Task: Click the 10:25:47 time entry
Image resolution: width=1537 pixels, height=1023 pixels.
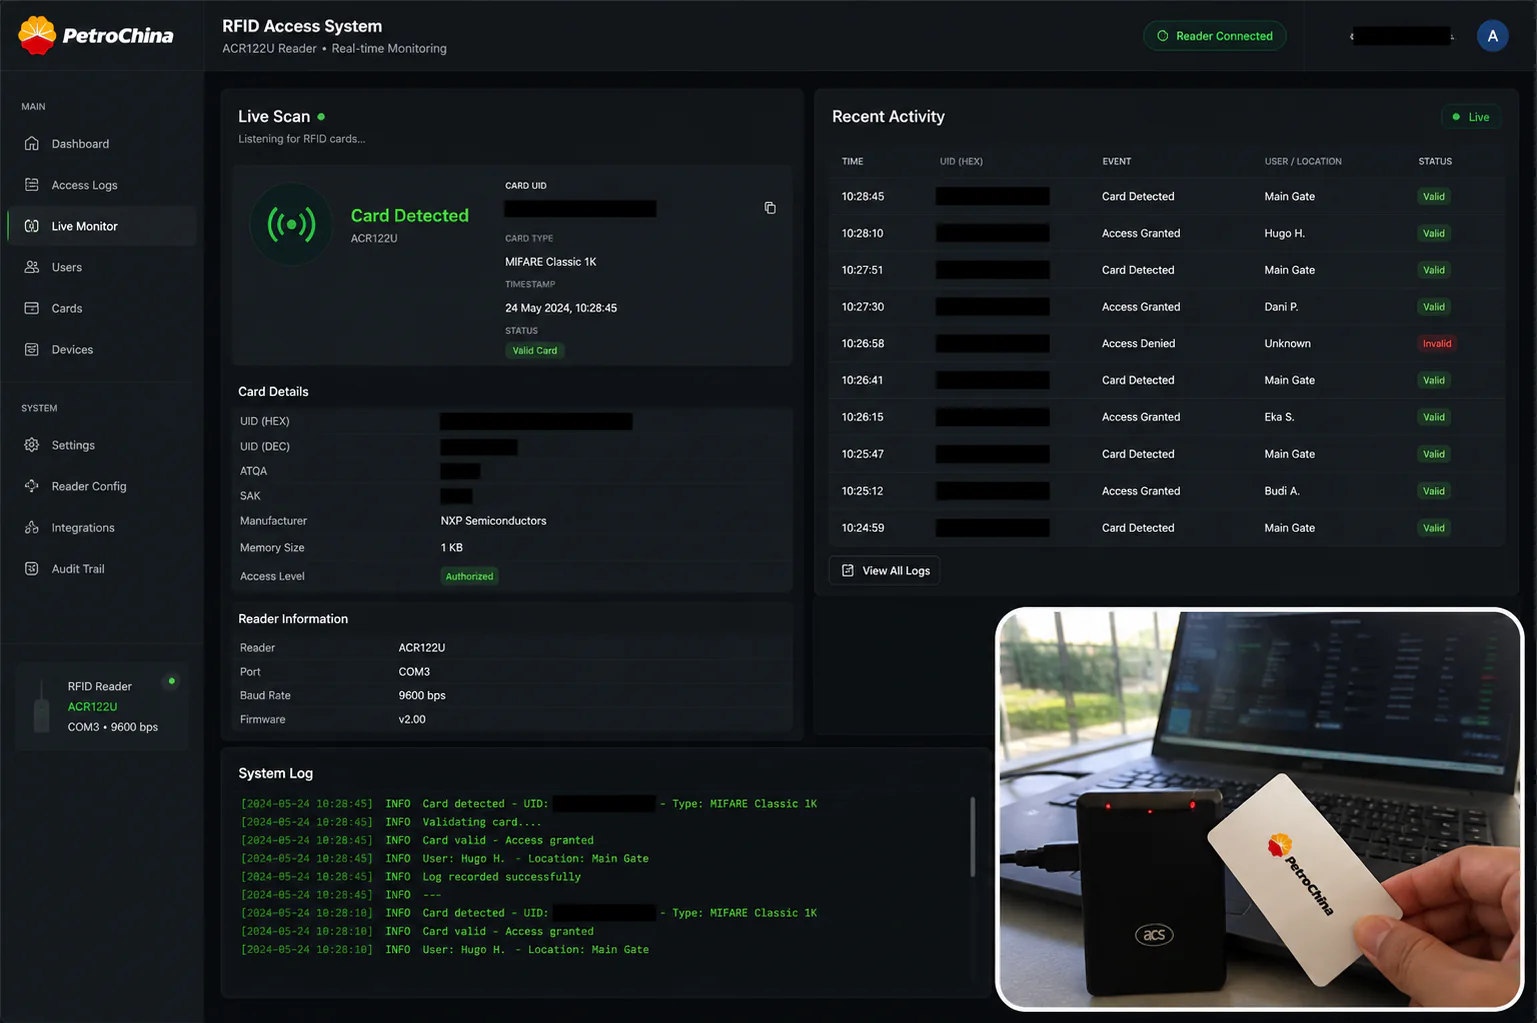Action: (x=863, y=454)
